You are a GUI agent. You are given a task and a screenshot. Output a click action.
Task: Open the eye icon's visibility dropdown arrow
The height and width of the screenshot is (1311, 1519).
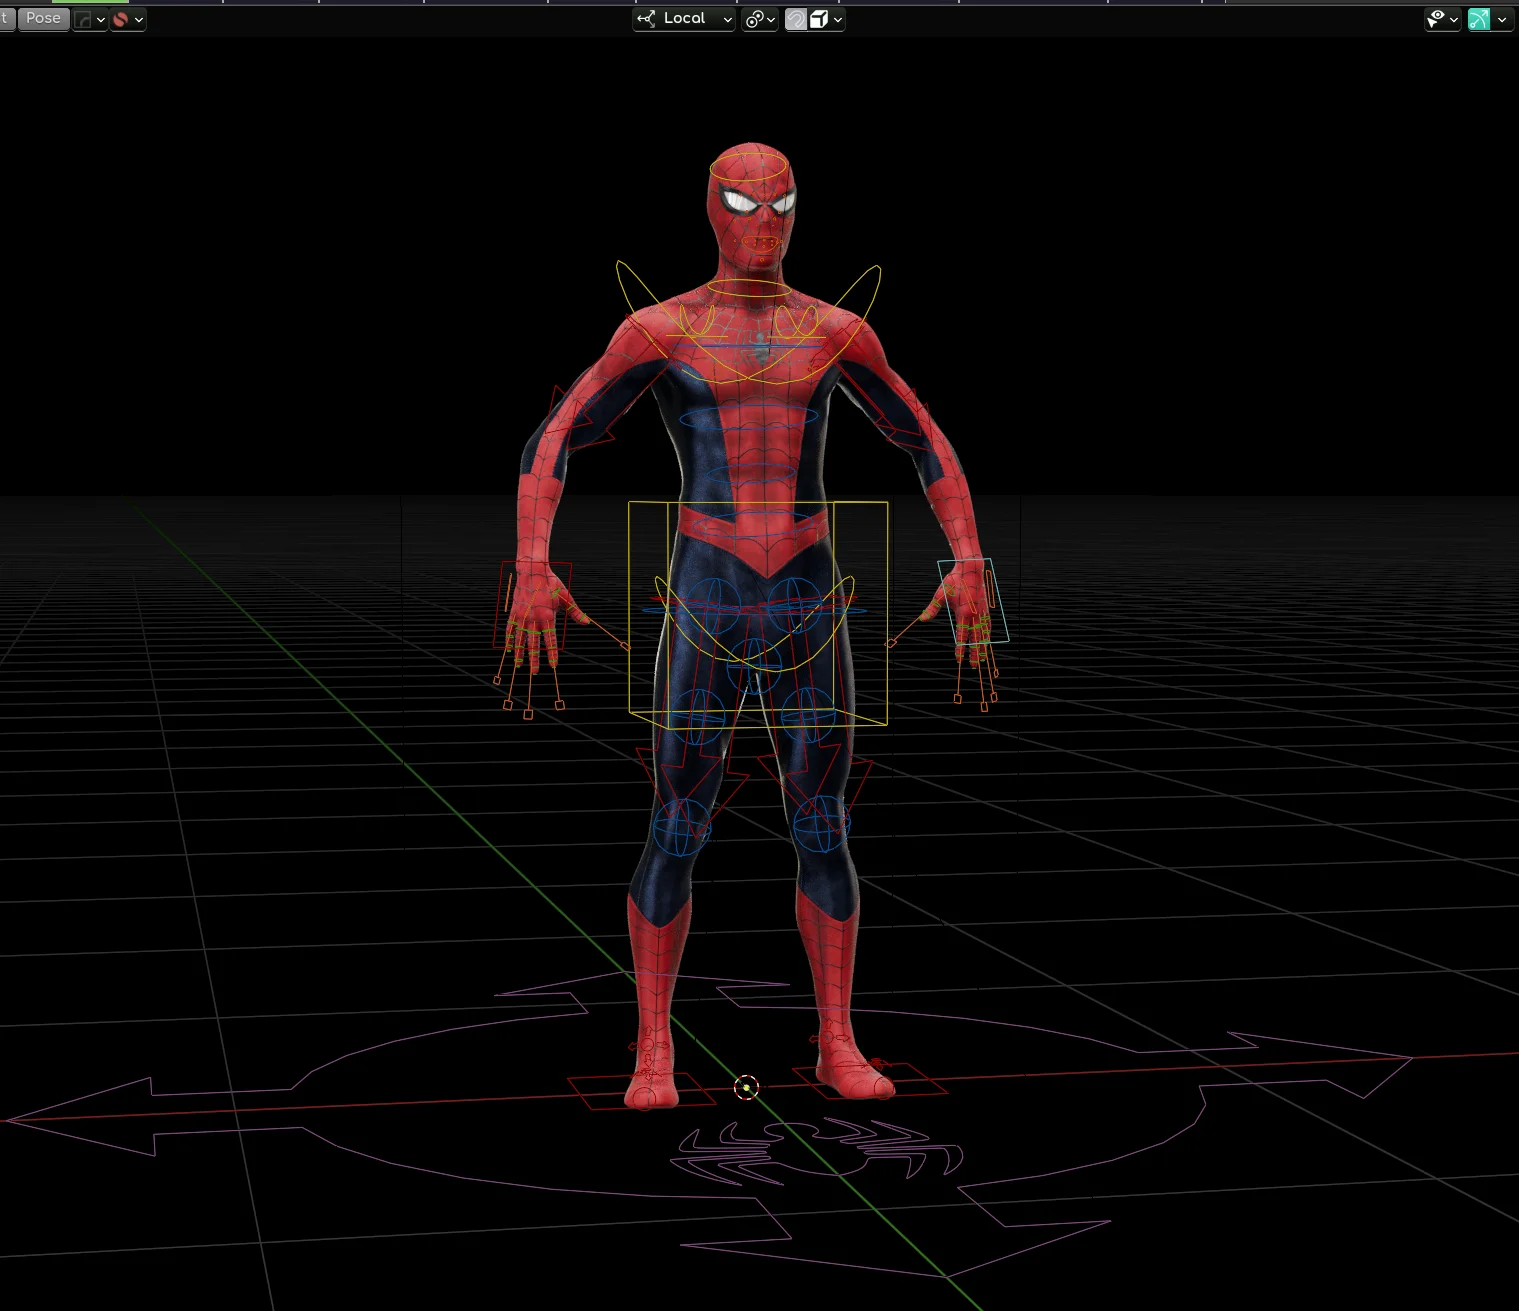[x=1454, y=19]
